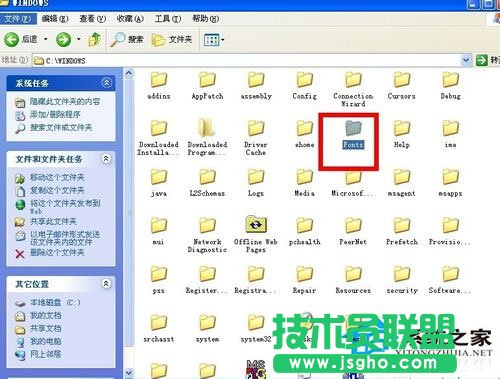Click 隐藏此文件夹的内容 link
500x379 pixels.
pos(65,102)
